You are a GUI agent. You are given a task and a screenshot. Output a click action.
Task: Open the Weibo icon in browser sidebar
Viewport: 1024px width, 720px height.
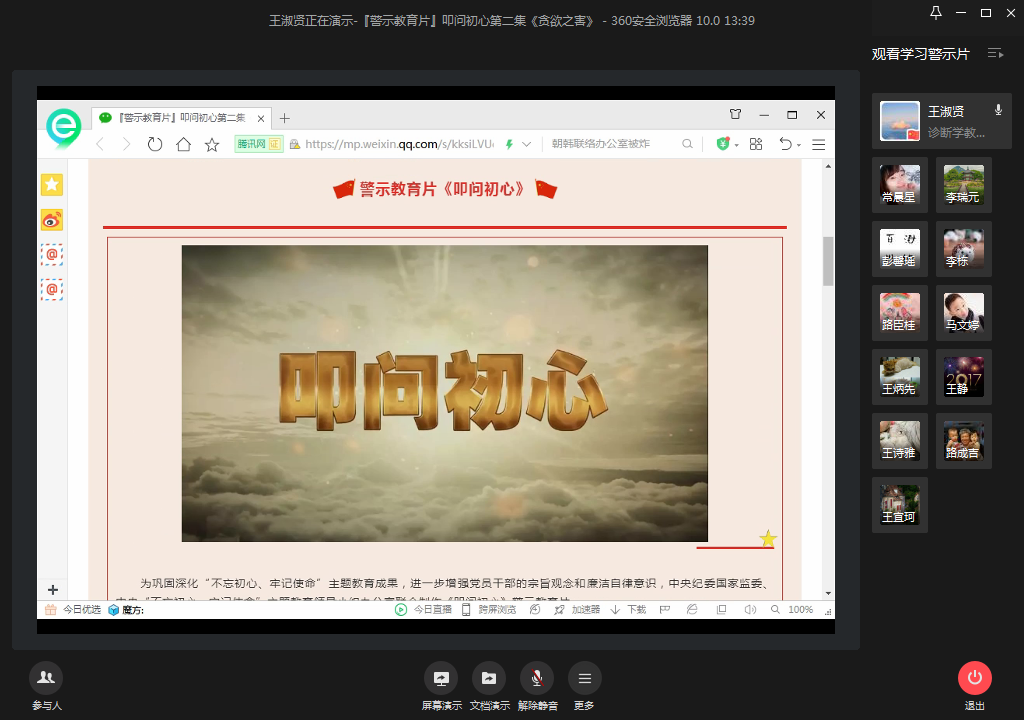[52, 220]
